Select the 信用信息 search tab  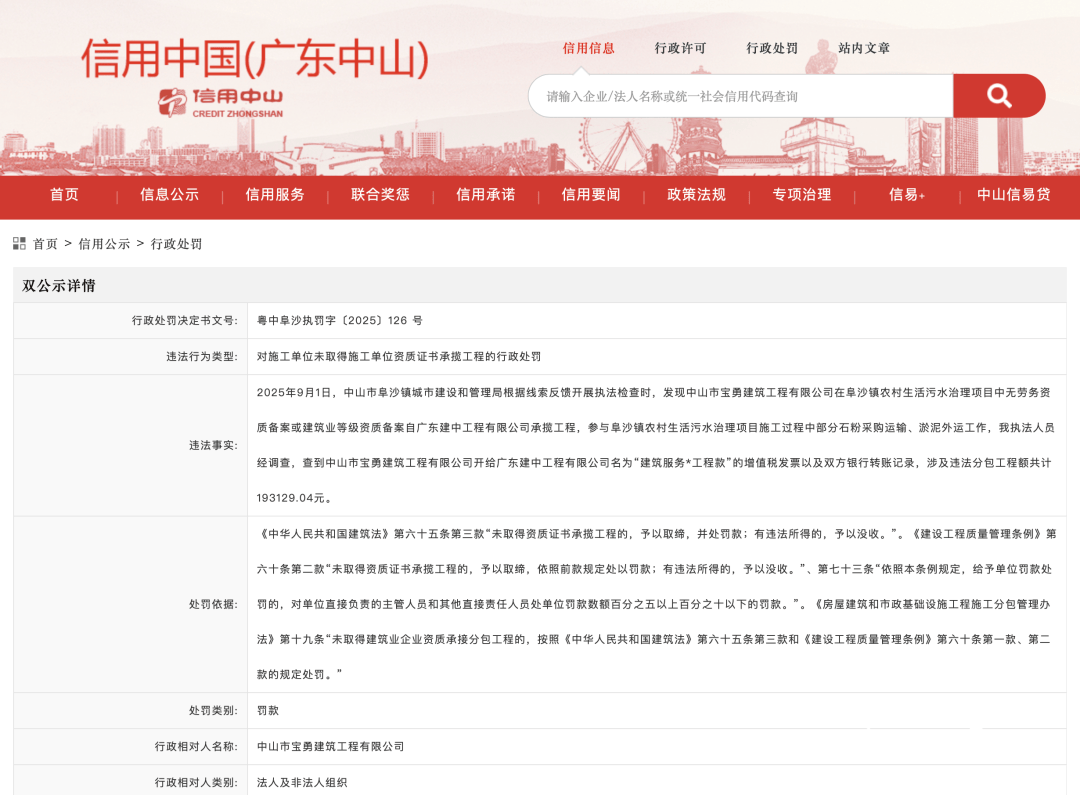coord(588,48)
